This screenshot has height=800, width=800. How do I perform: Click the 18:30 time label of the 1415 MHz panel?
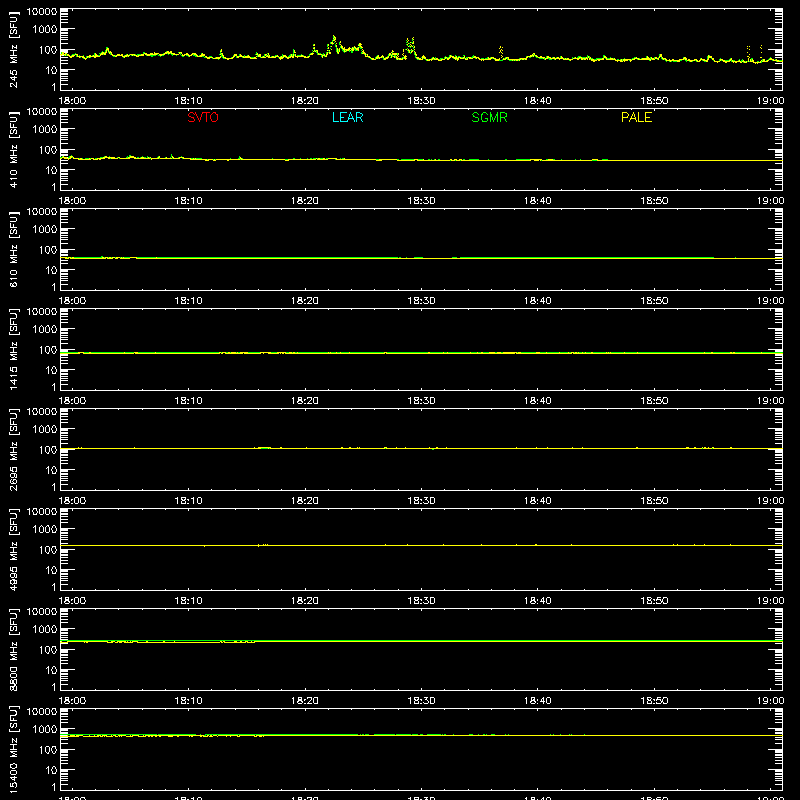pyautogui.click(x=421, y=401)
